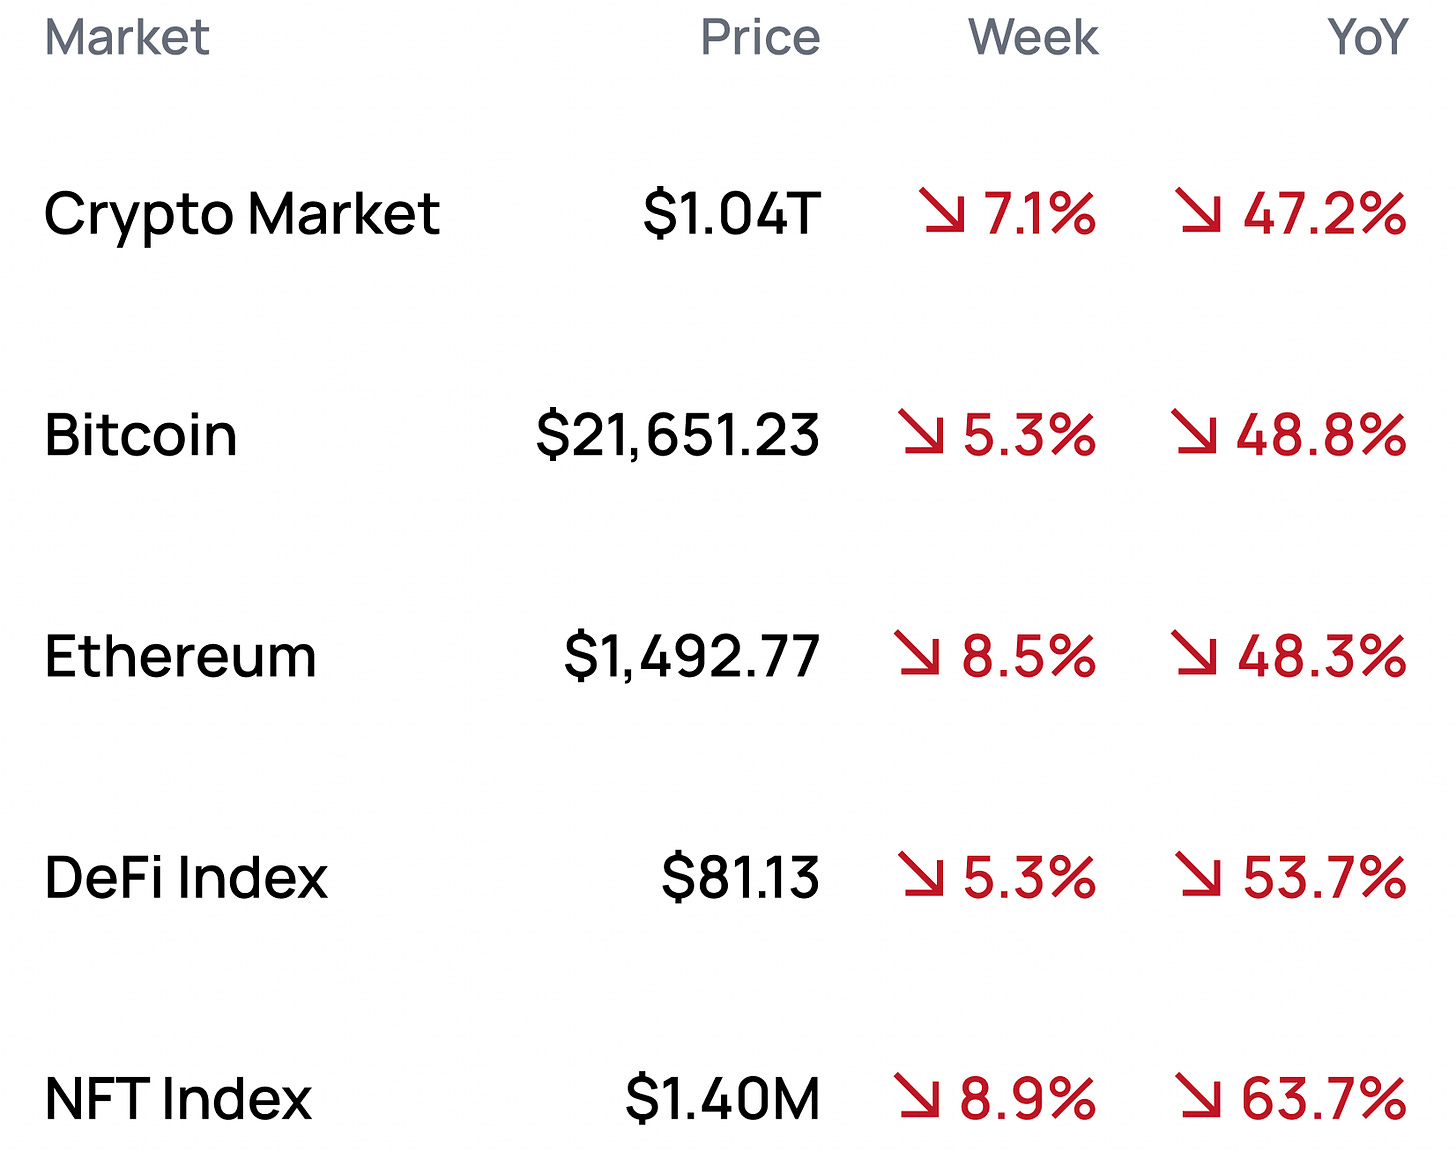Click the Crypto Market YoY down arrow

pyautogui.click(x=1199, y=212)
